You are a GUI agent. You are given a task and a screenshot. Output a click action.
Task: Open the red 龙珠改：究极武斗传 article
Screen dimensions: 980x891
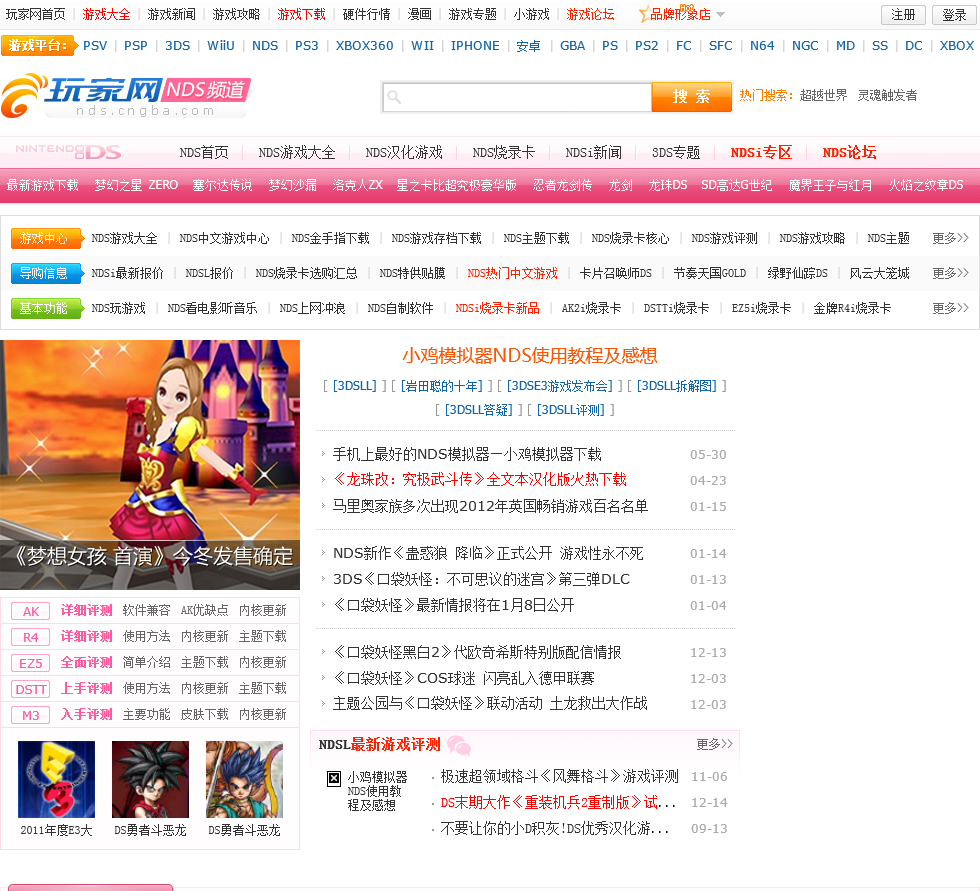click(x=479, y=480)
